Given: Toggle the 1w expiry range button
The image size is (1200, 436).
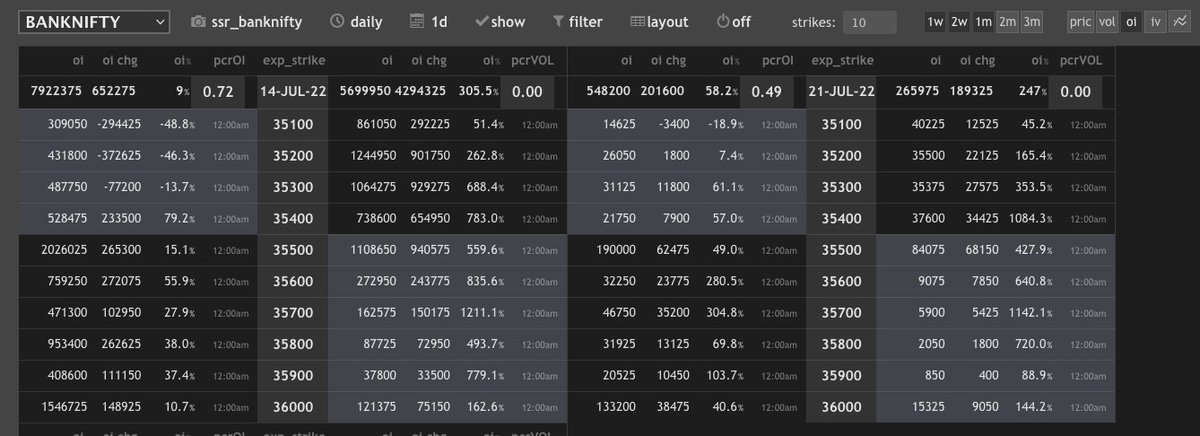Looking at the screenshot, I should click(x=935, y=22).
